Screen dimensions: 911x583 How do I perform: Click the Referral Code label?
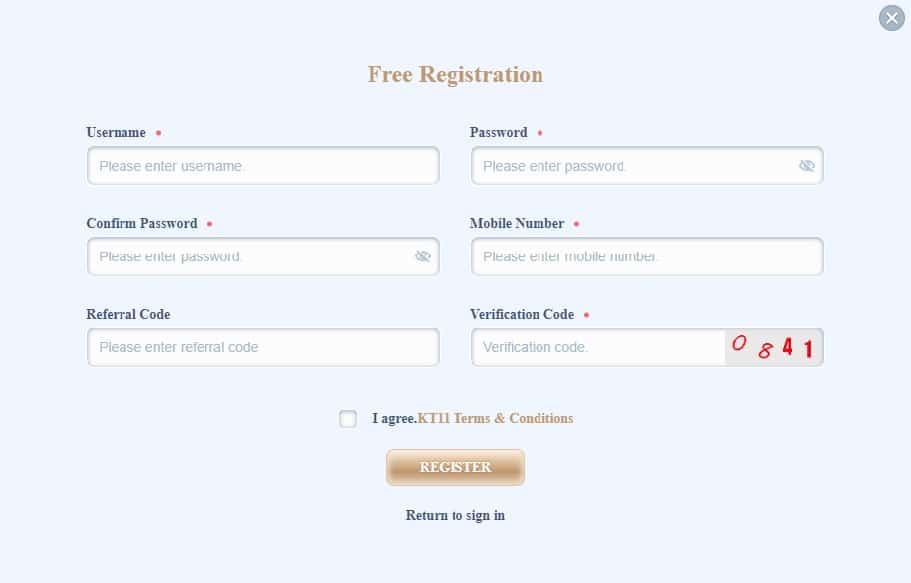coord(128,314)
